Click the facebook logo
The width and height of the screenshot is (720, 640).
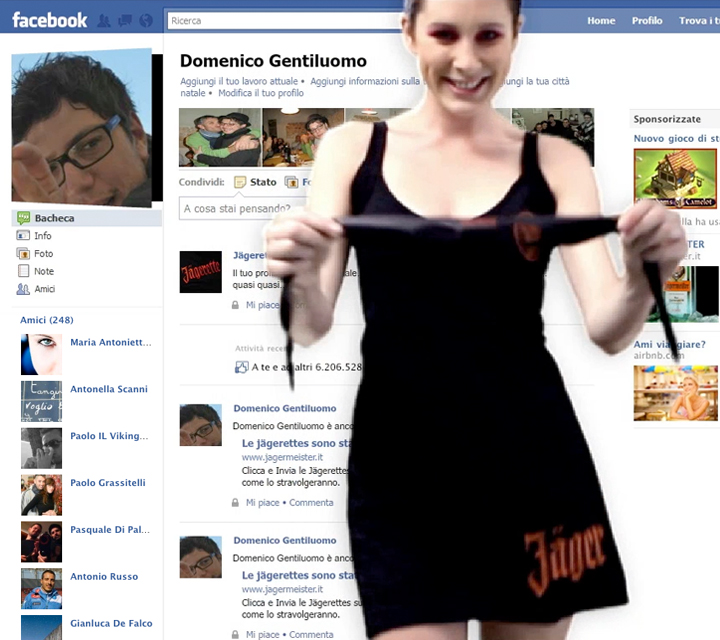click(50, 20)
